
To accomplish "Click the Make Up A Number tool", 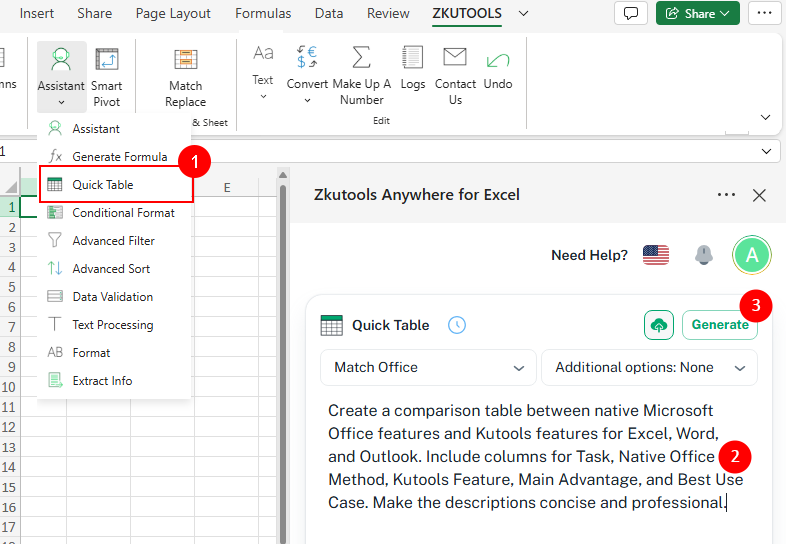I will [x=361, y=74].
